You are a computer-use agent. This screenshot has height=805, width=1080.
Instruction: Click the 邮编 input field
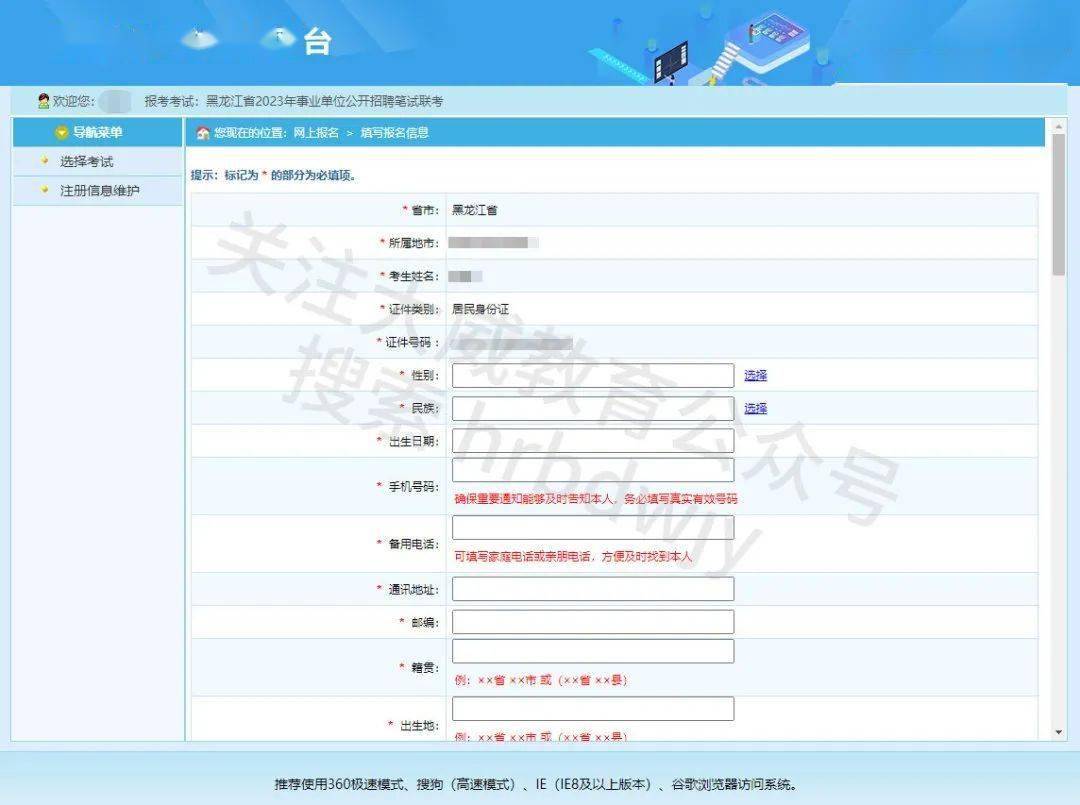click(593, 620)
